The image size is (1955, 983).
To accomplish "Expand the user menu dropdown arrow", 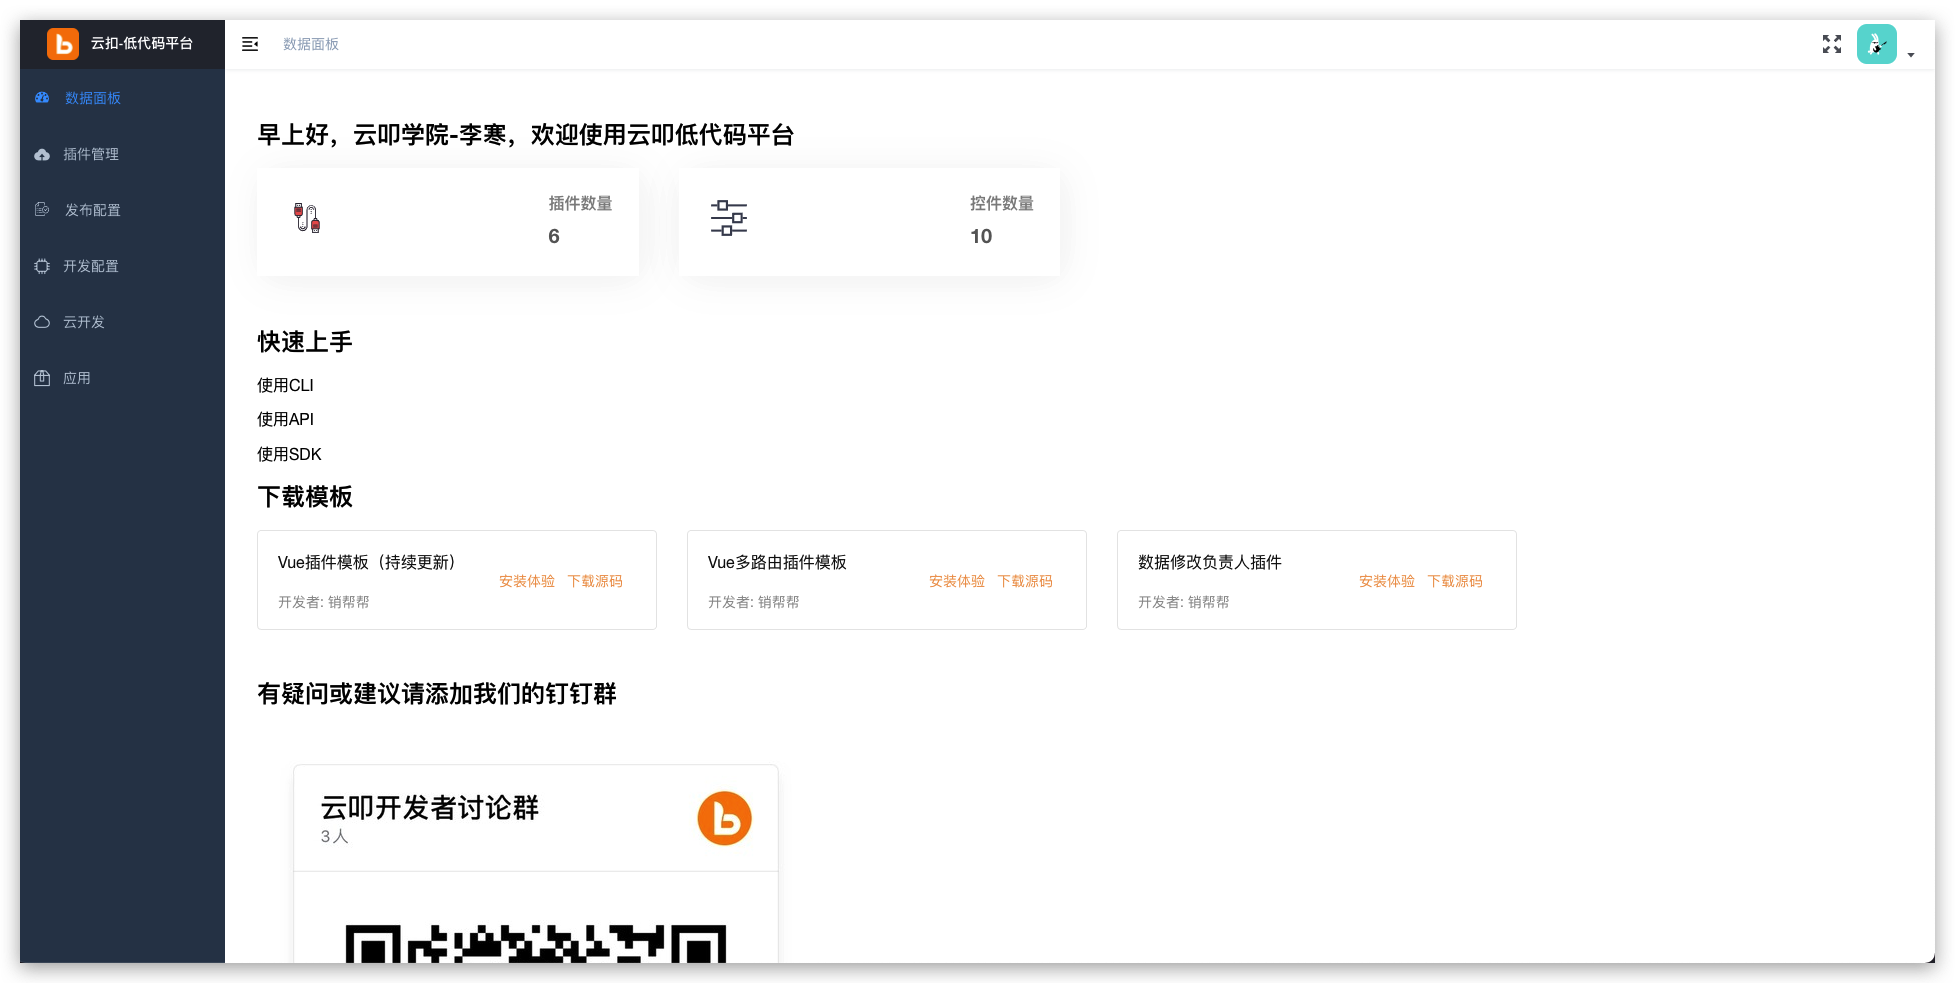I will point(1910,55).
